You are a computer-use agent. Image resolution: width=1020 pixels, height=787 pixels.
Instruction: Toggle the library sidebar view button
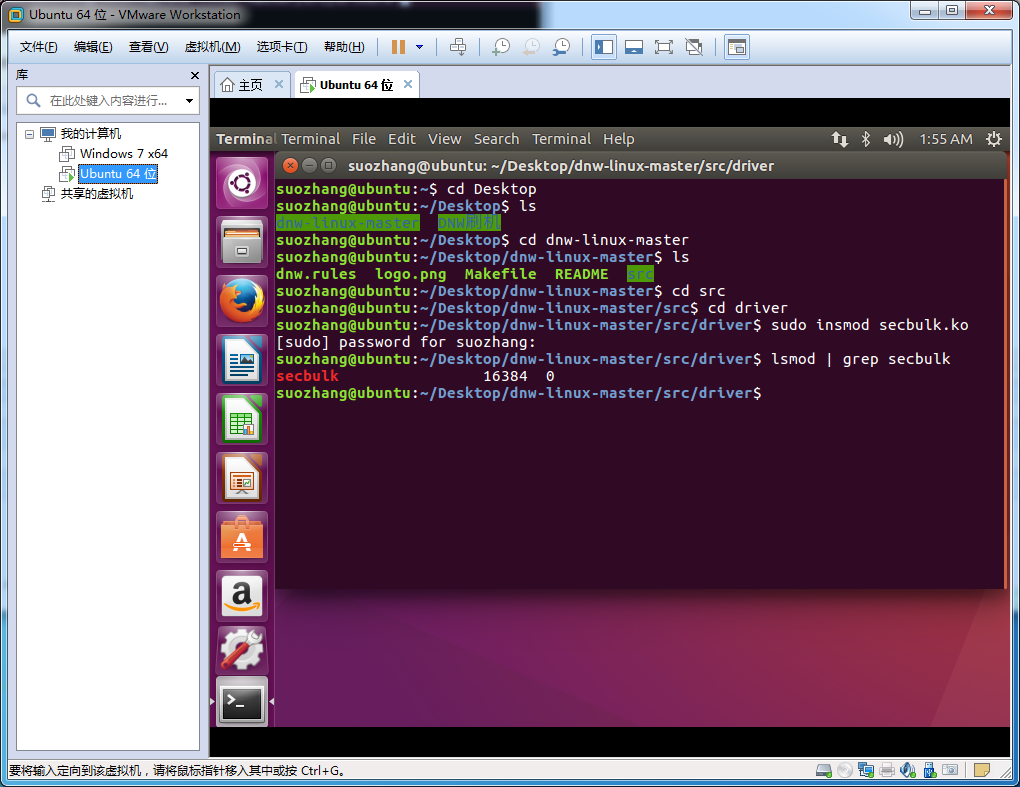click(603, 47)
